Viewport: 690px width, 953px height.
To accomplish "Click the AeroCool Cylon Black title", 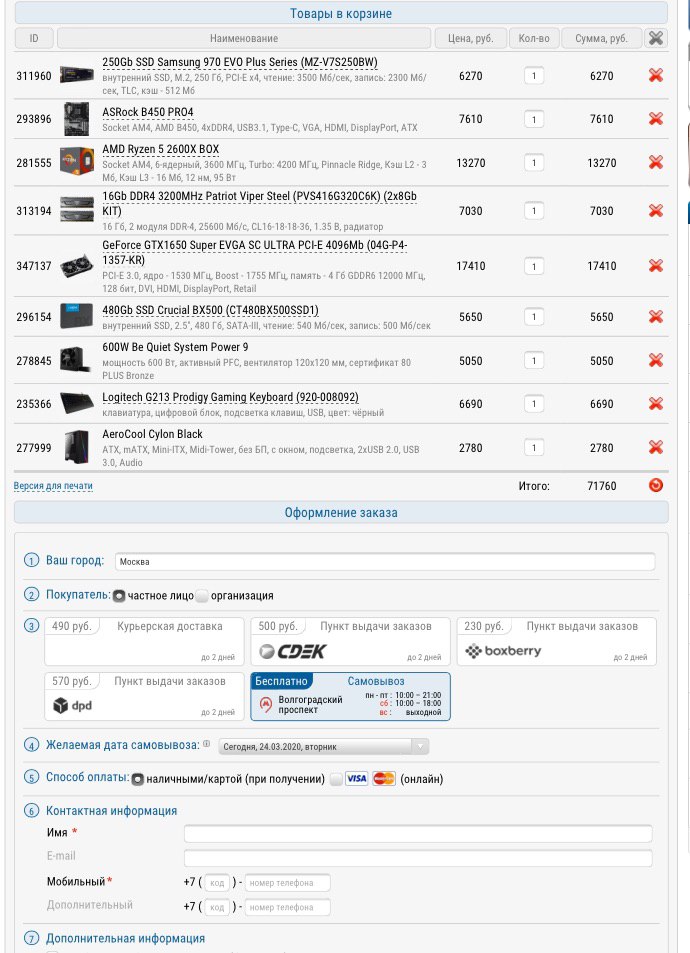I will click(x=152, y=434).
